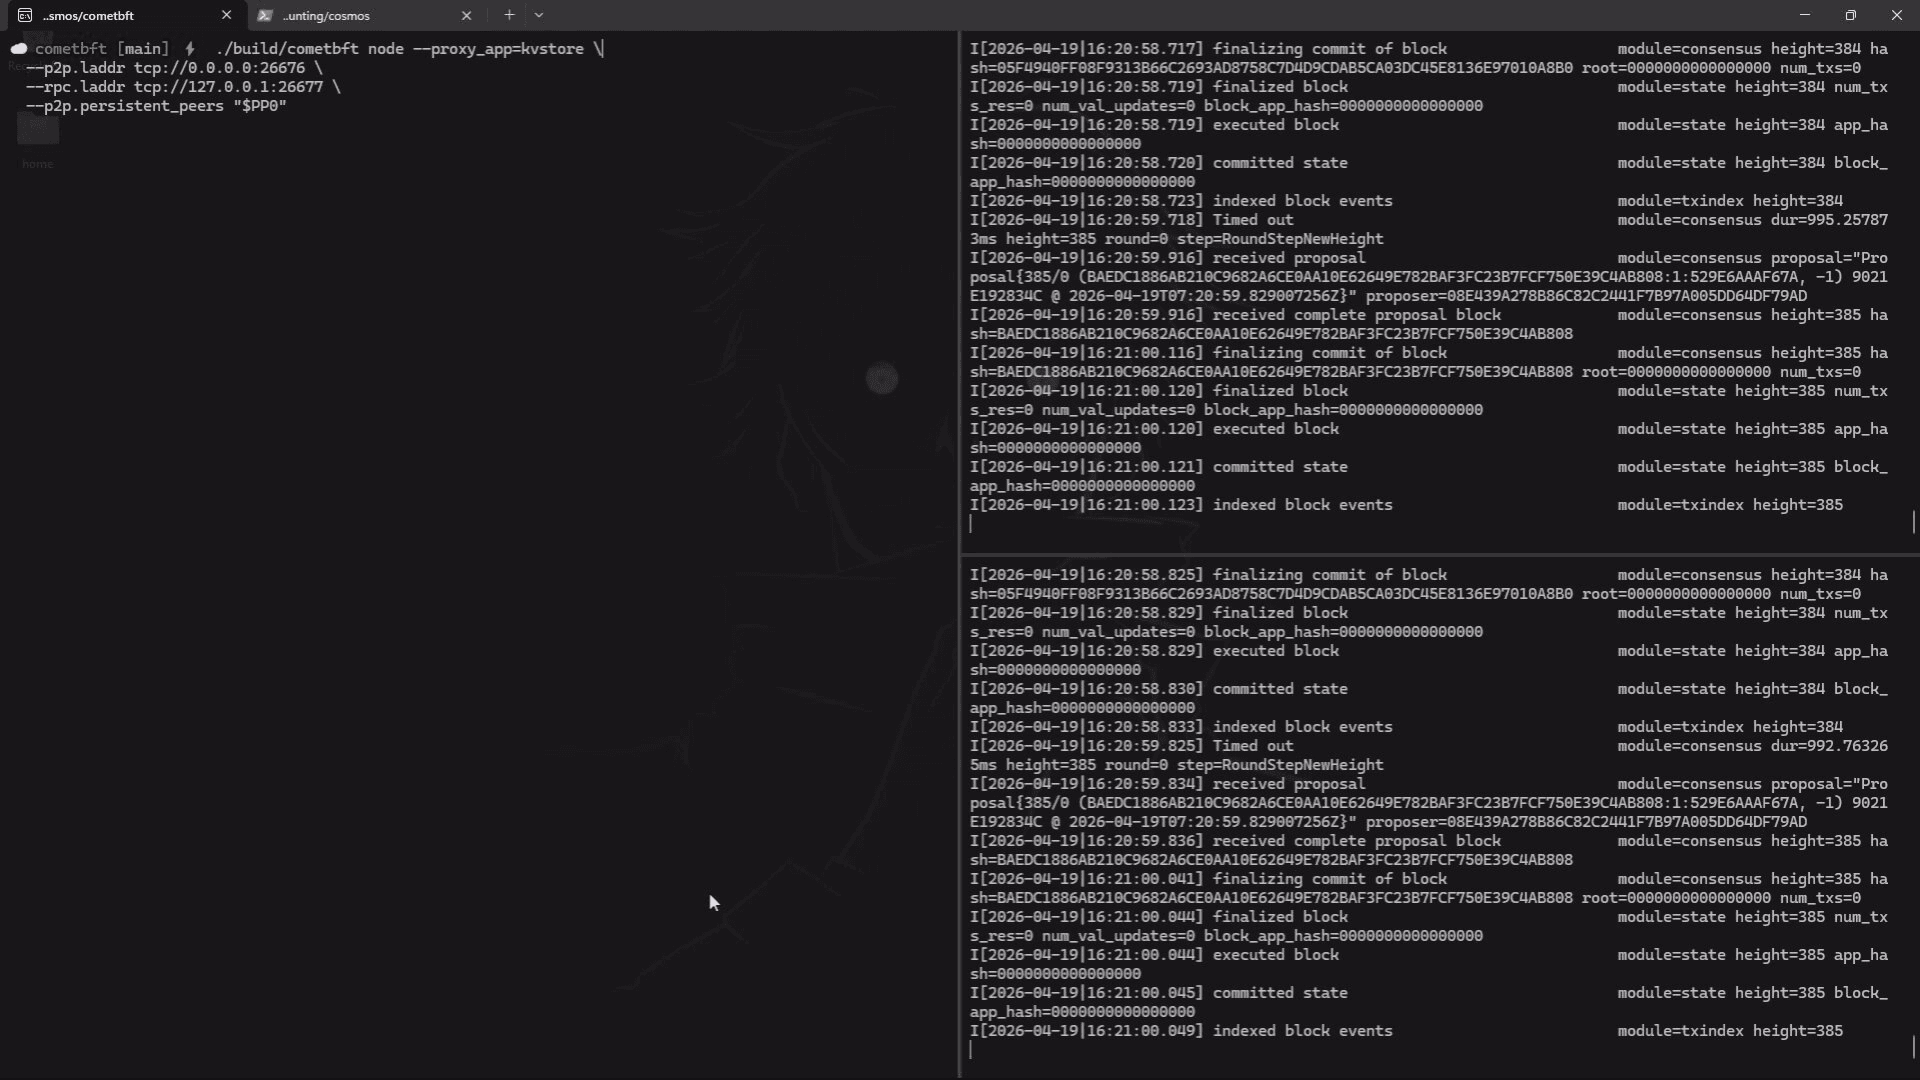Click the bottom-right pane scrollbar thumb
This screenshot has width=1920, height=1080.
[1914, 1047]
